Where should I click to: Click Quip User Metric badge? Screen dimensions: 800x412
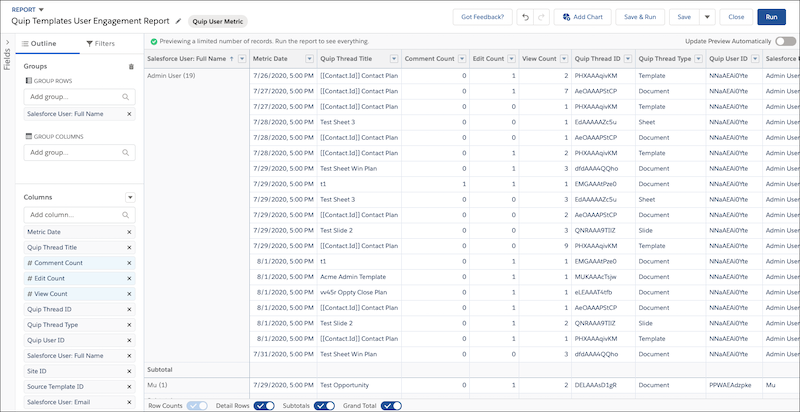click(x=218, y=21)
